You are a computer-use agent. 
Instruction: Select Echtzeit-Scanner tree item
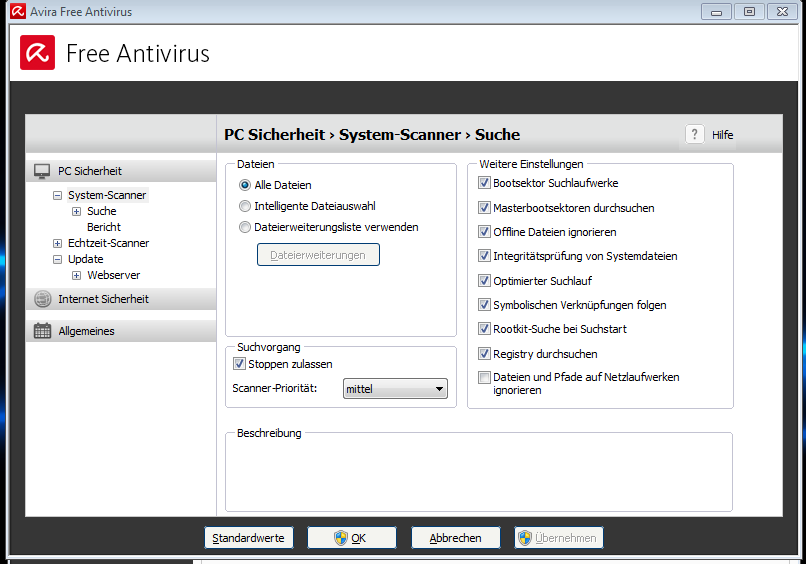tap(108, 243)
